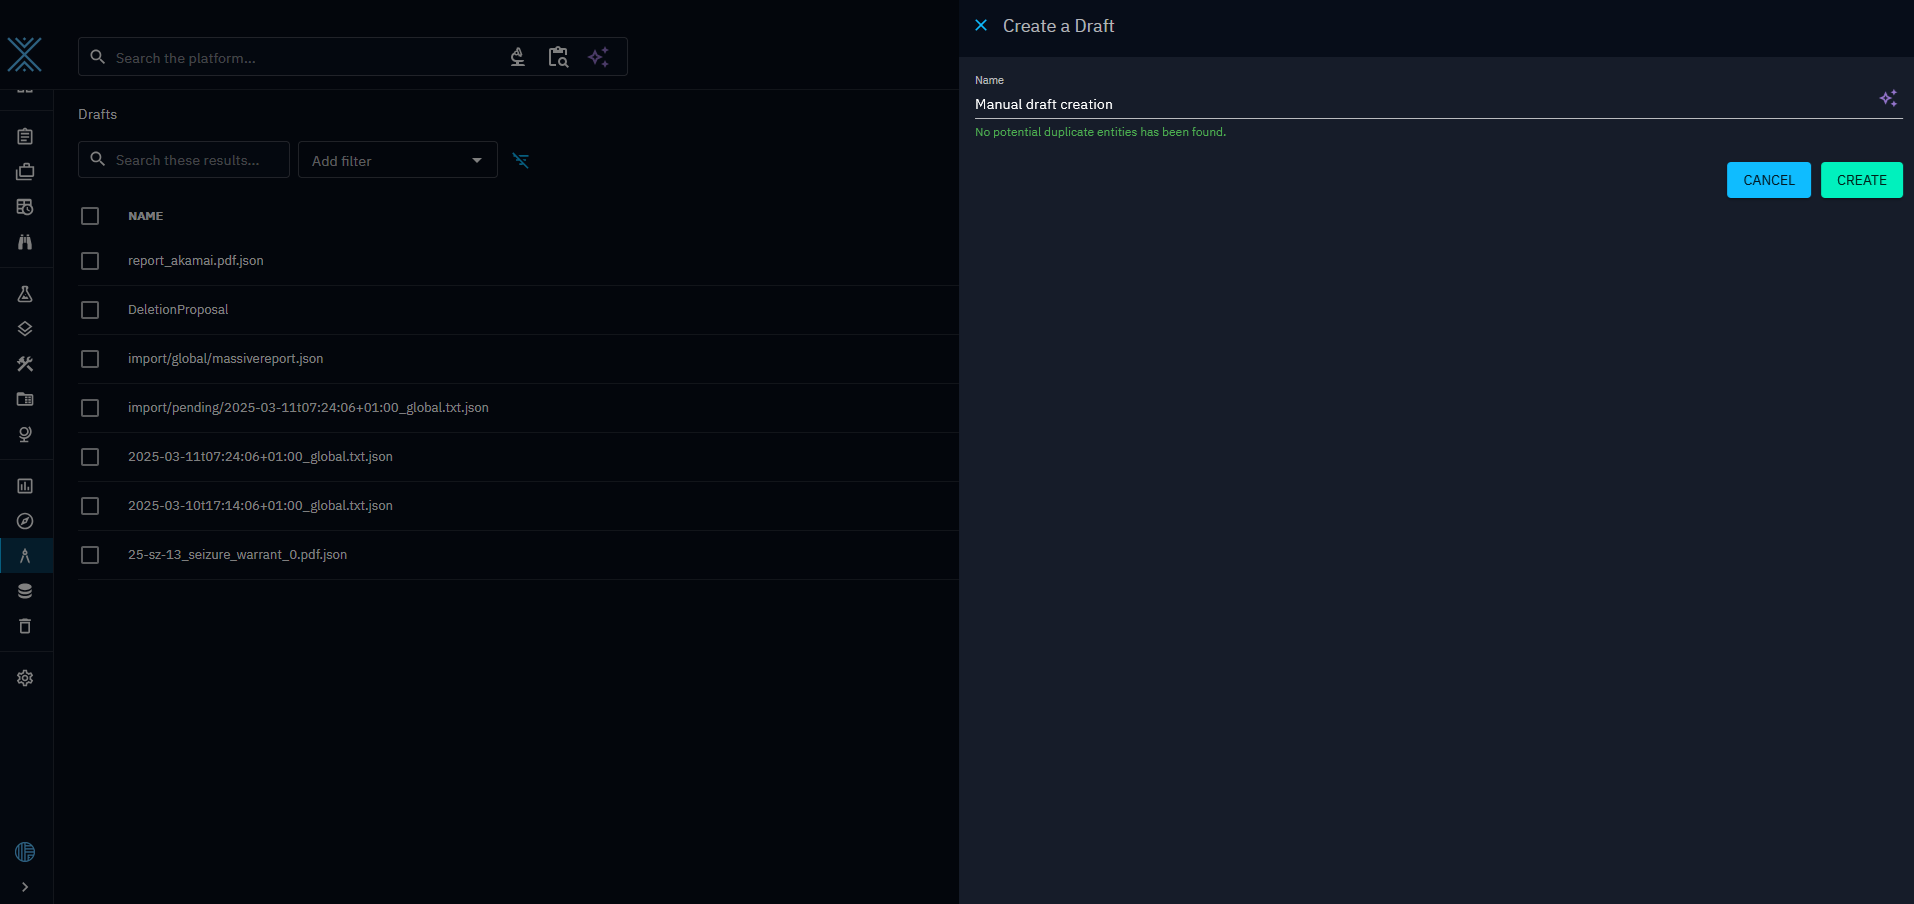Toggle the select-all checkbox beside NAME header
The width and height of the screenshot is (1914, 904).
click(90, 216)
